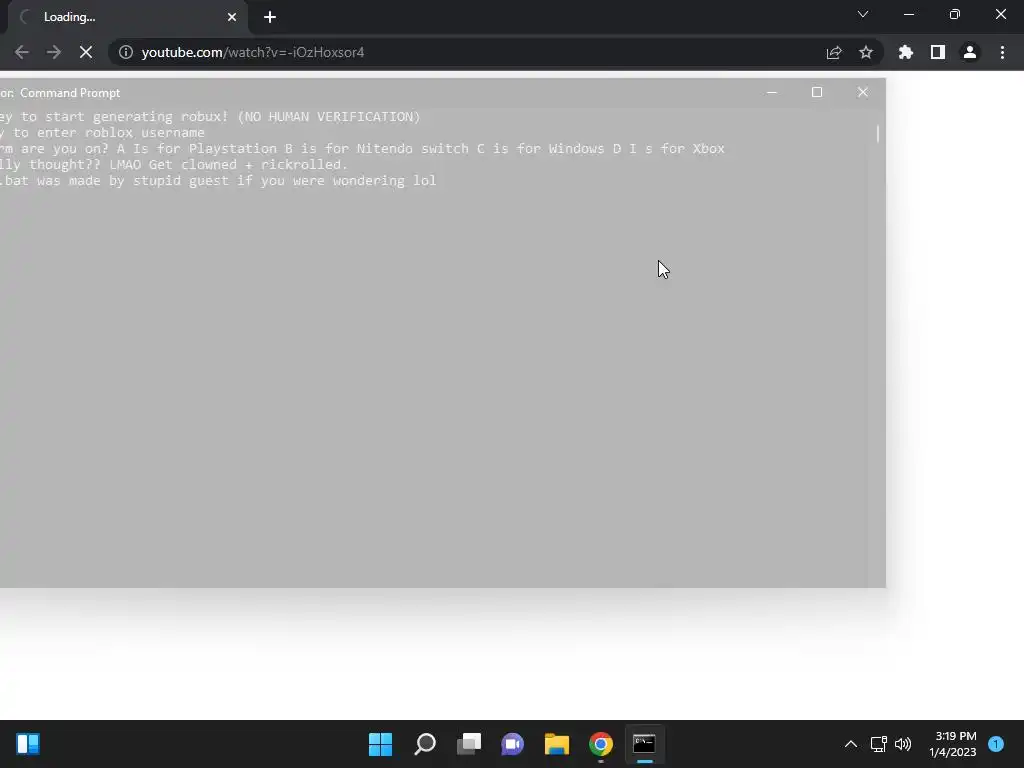Screen dimensions: 1024x768
Task: Select the Loading... tab
Action: pyautogui.click(x=128, y=17)
